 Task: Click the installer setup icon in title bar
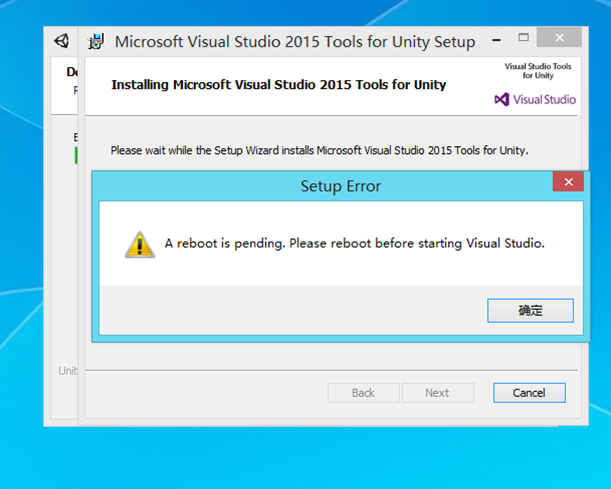[x=96, y=41]
